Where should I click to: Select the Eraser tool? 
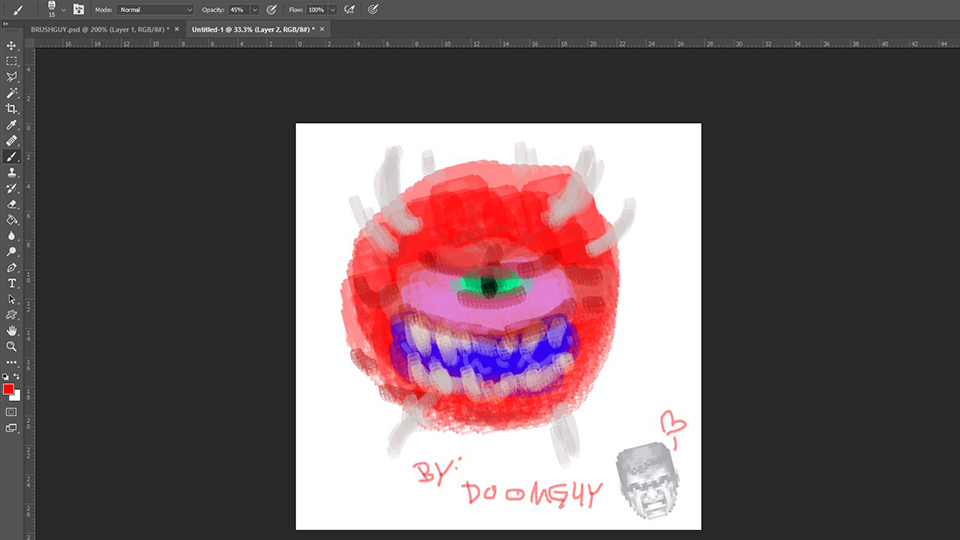[x=11, y=204]
